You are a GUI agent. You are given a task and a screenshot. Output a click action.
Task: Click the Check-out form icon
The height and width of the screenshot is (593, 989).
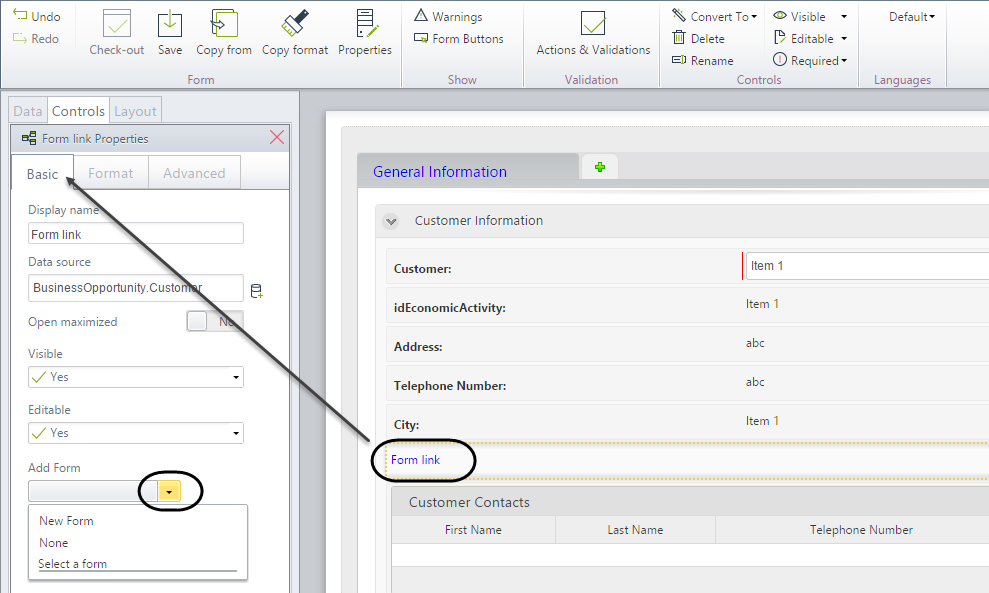click(x=117, y=24)
